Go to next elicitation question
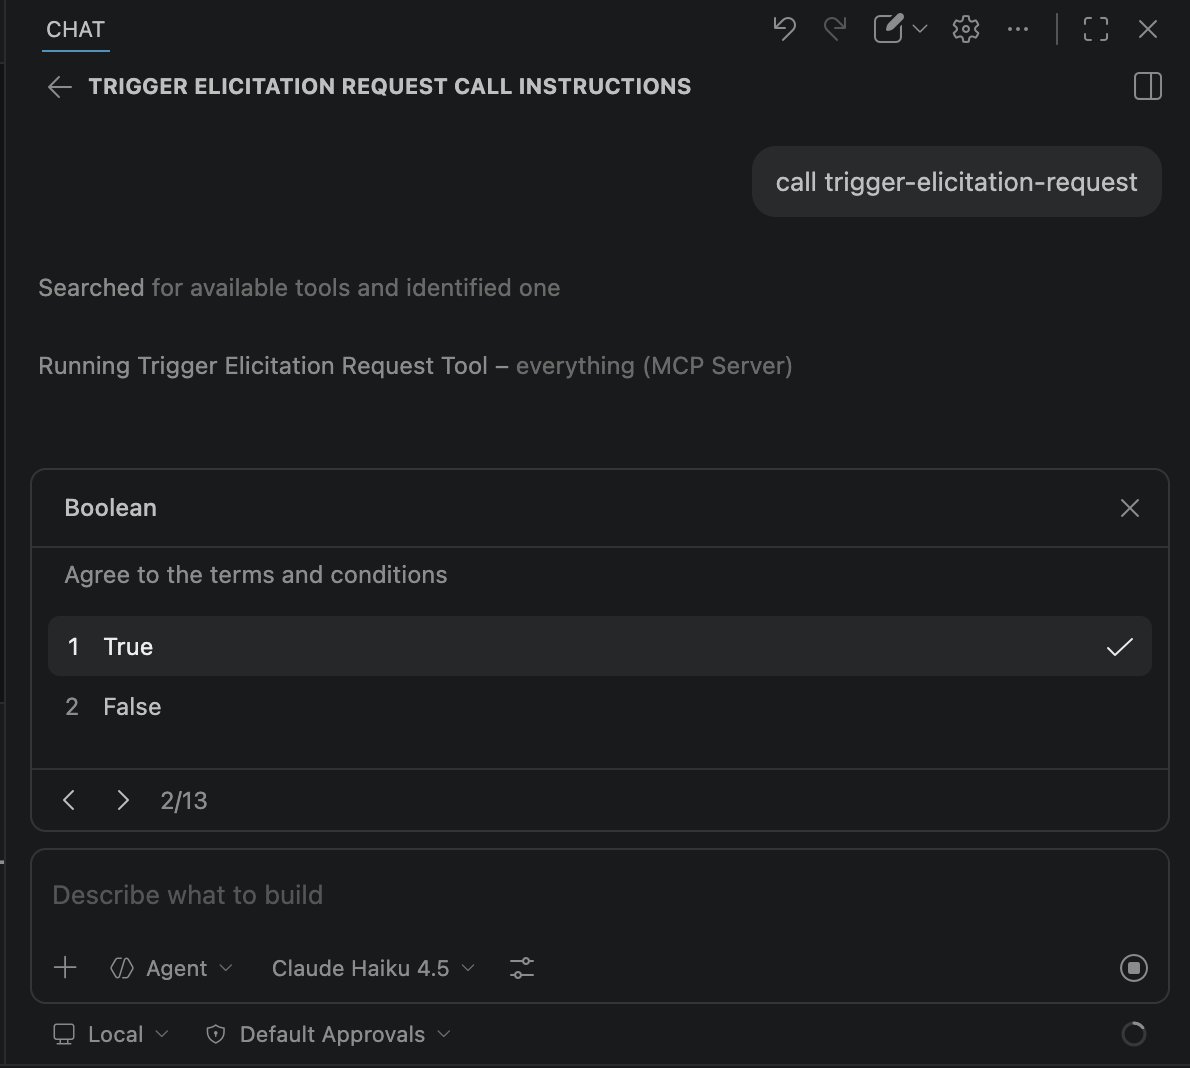 pyautogui.click(x=122, y=800)
